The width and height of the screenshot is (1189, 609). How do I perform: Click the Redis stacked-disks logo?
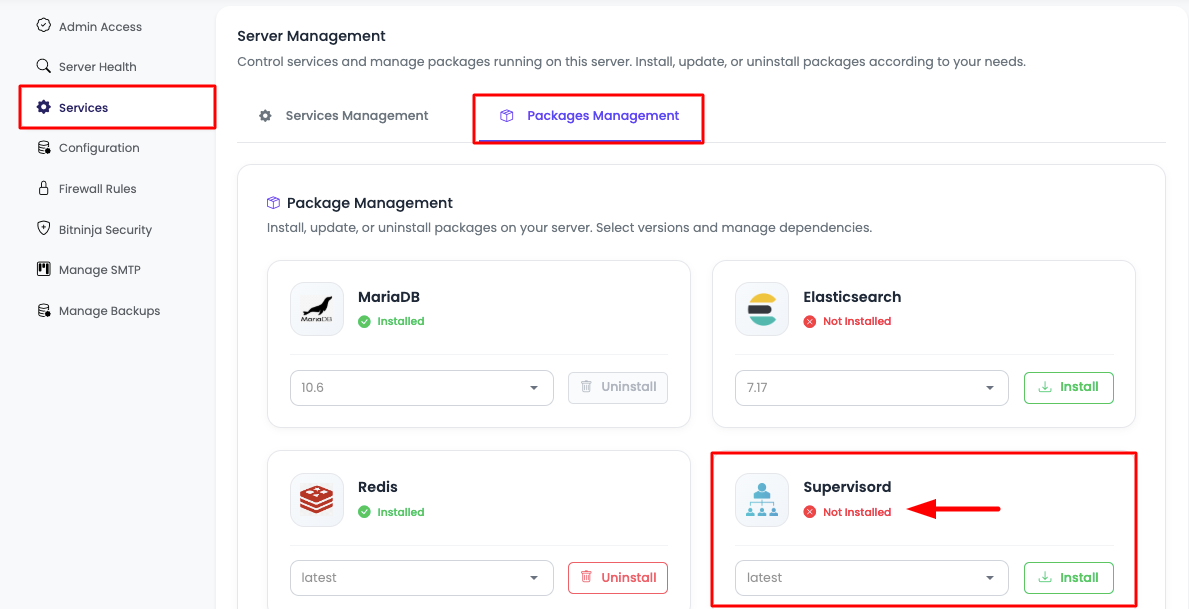click(316, 498)
